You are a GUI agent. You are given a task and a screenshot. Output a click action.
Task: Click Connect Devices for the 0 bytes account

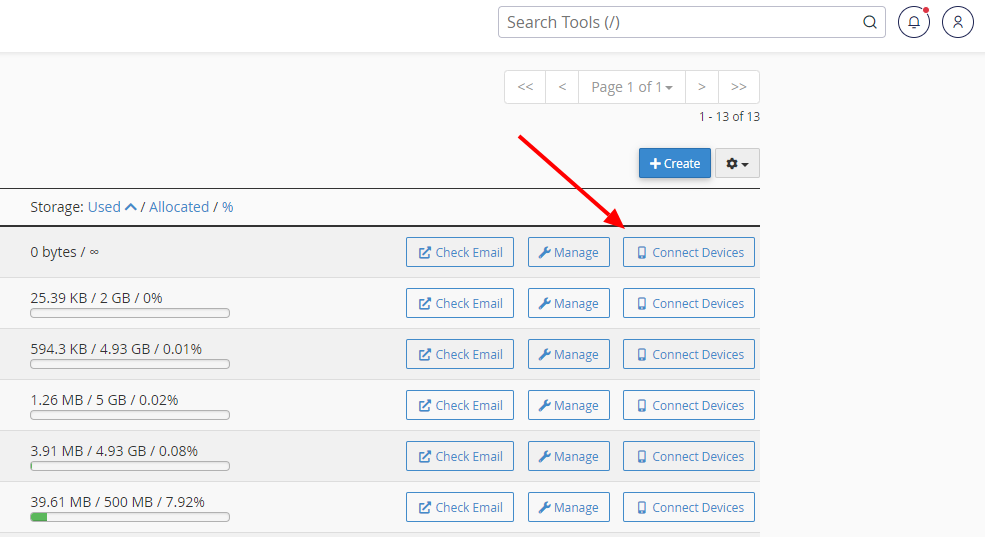688,252
